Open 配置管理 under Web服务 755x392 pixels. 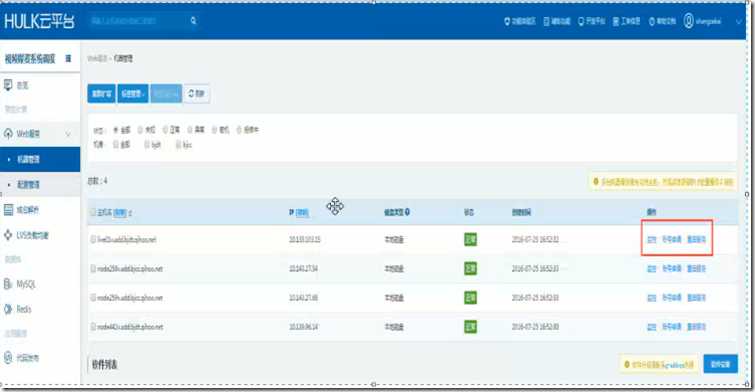(40, 184)
